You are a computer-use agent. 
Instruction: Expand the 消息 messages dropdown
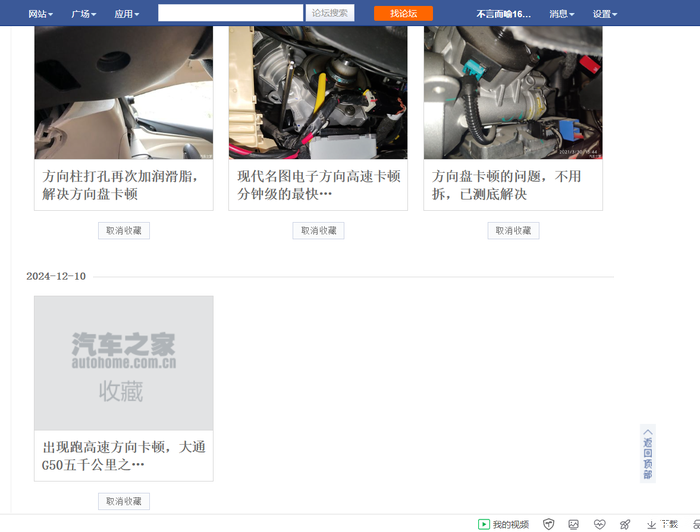pos(561,14)
